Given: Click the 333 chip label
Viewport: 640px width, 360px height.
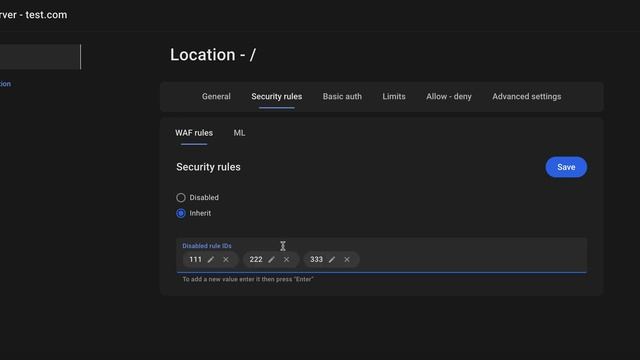Looking at the screenshot, I should [x=316, y=260].
